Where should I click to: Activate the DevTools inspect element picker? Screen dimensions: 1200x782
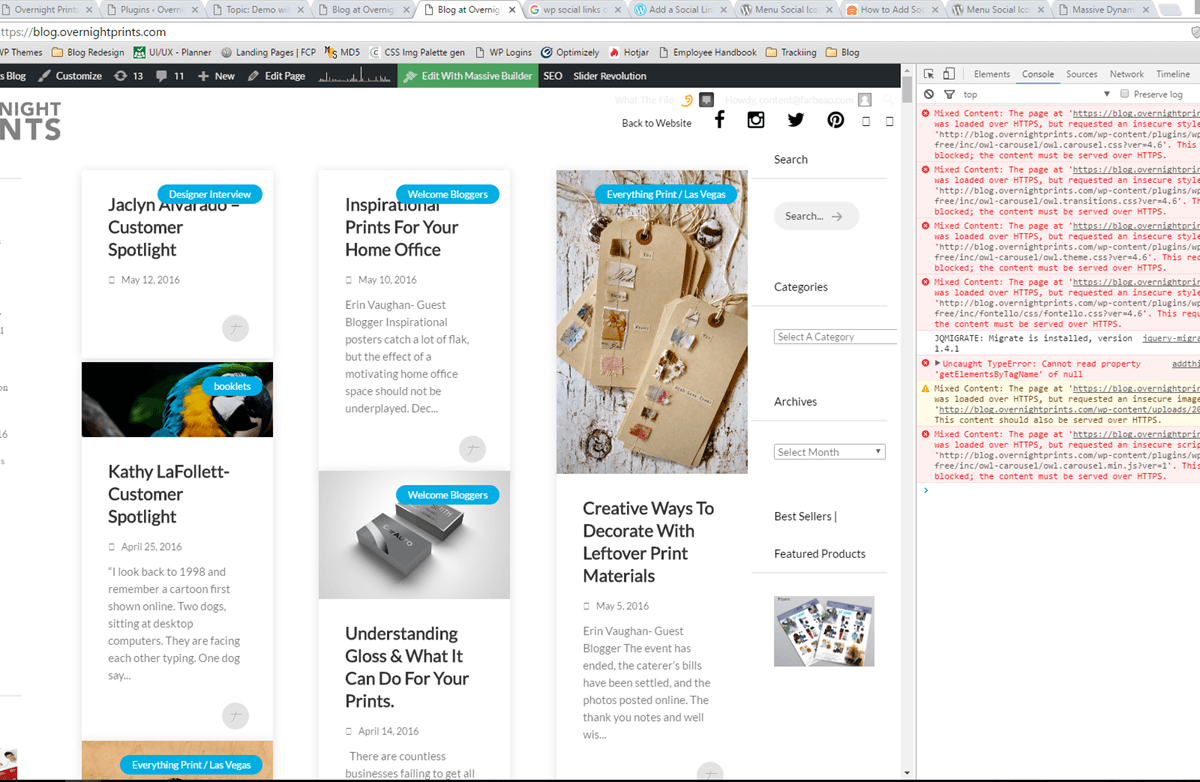point(929,74)
